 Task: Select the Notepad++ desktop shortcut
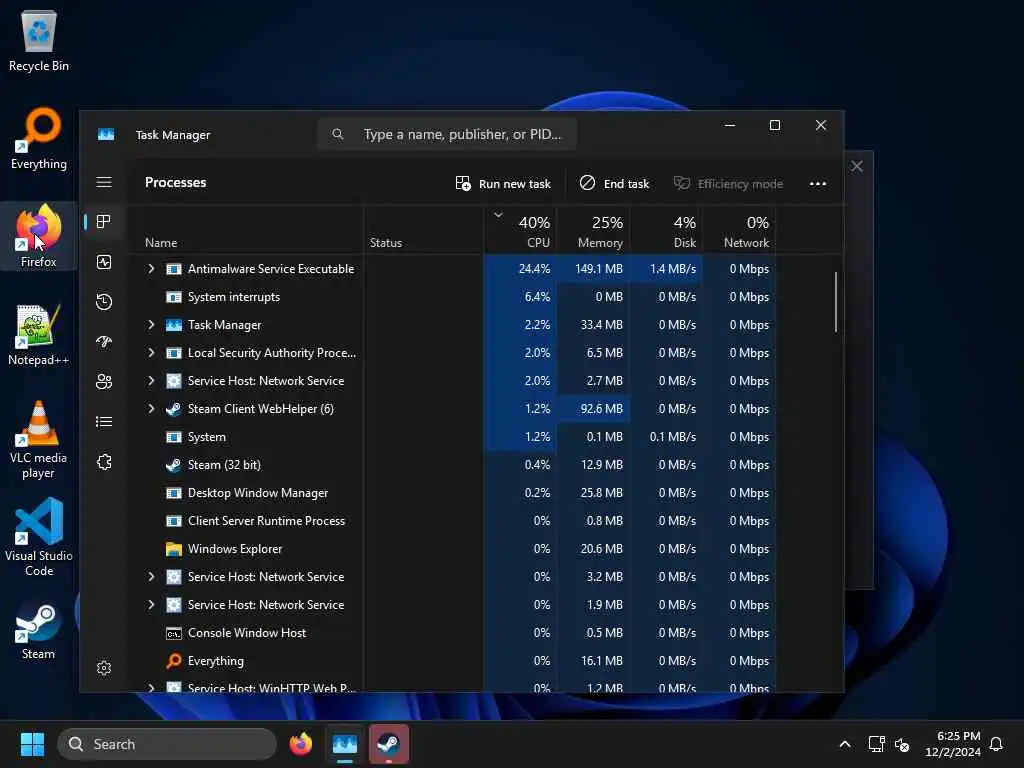click(x=39, y=334)
